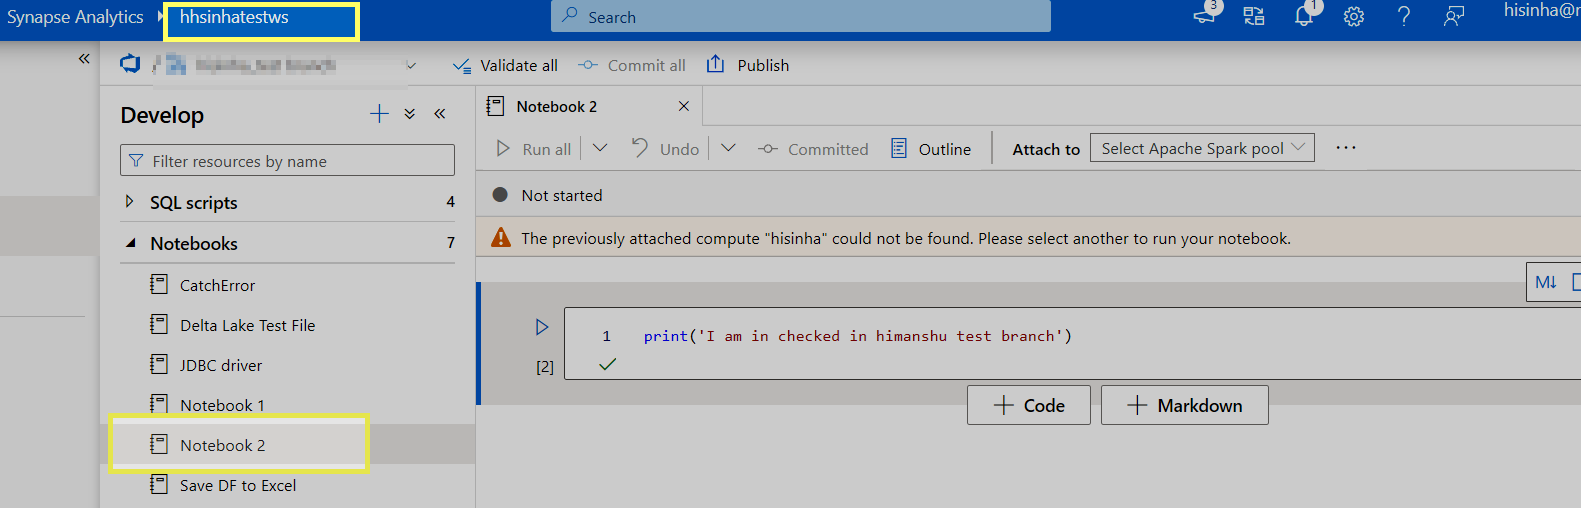Click Run all
Viewport: 1581px width, 508px height.
click(534, 149)
